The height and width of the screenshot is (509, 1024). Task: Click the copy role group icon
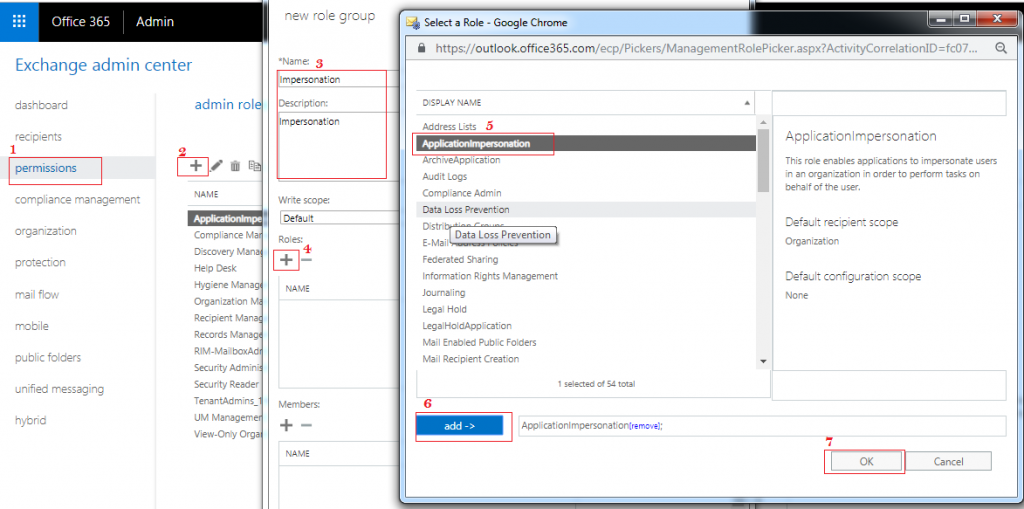[255, 167]
